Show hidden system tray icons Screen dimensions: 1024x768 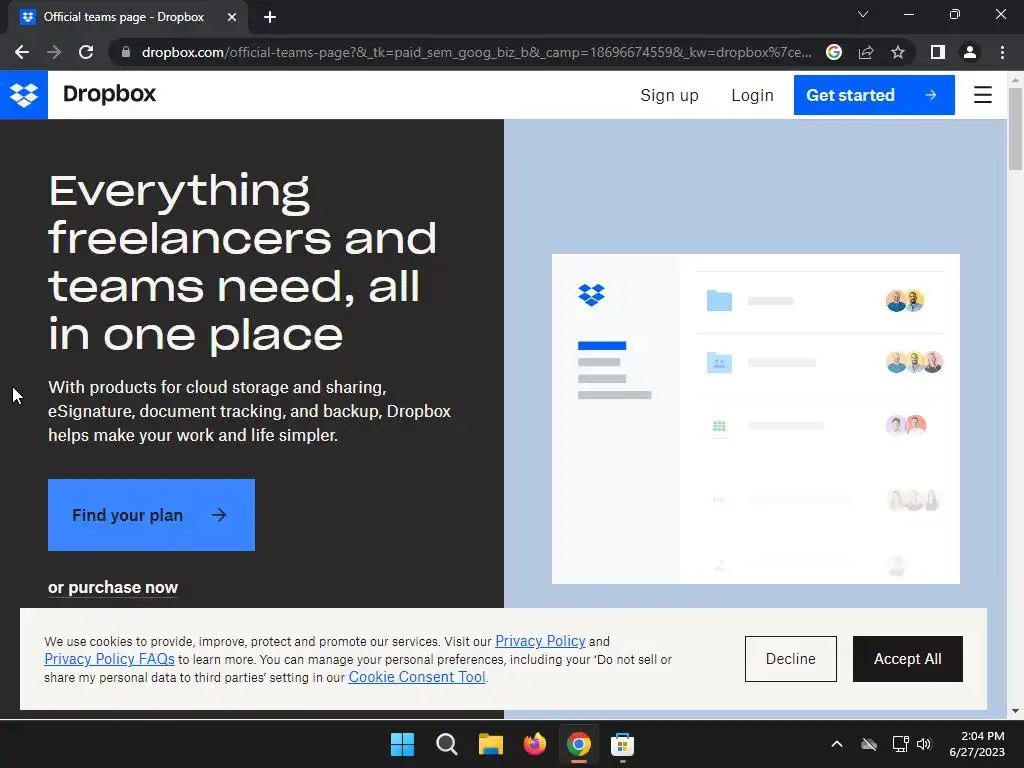837,744
